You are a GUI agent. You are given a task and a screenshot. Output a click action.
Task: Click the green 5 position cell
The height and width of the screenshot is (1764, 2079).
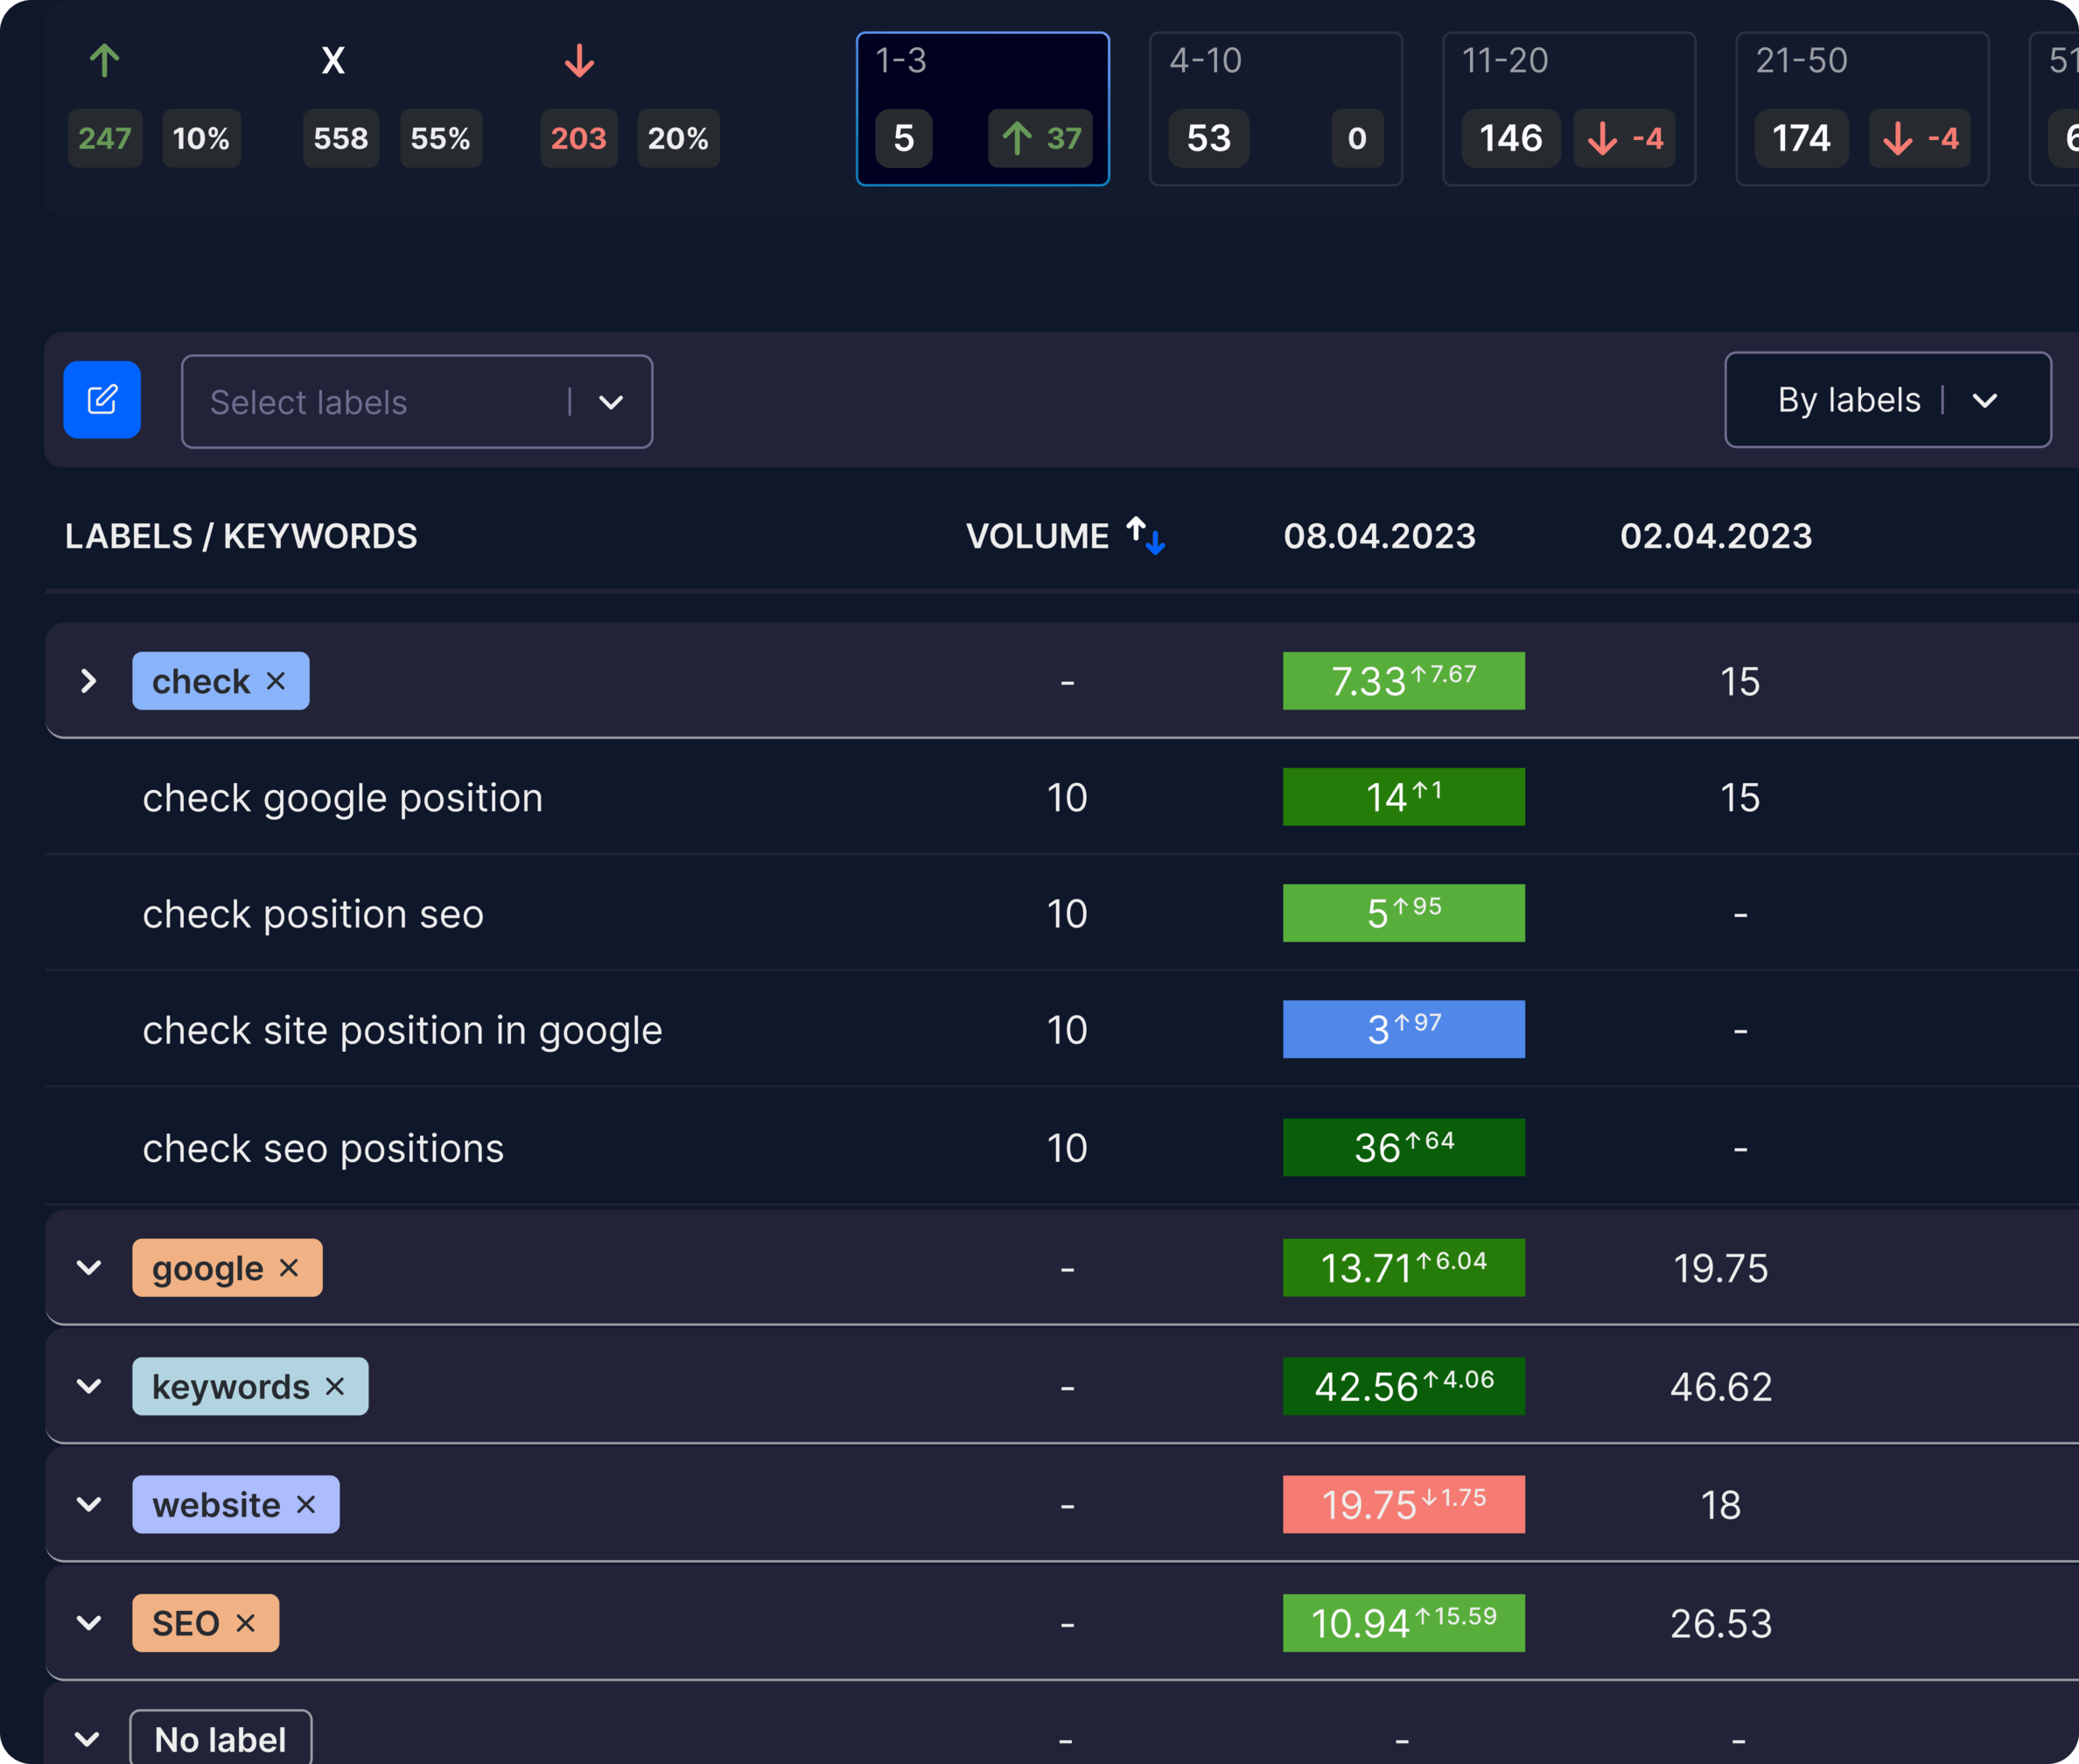click(1404, 913)
